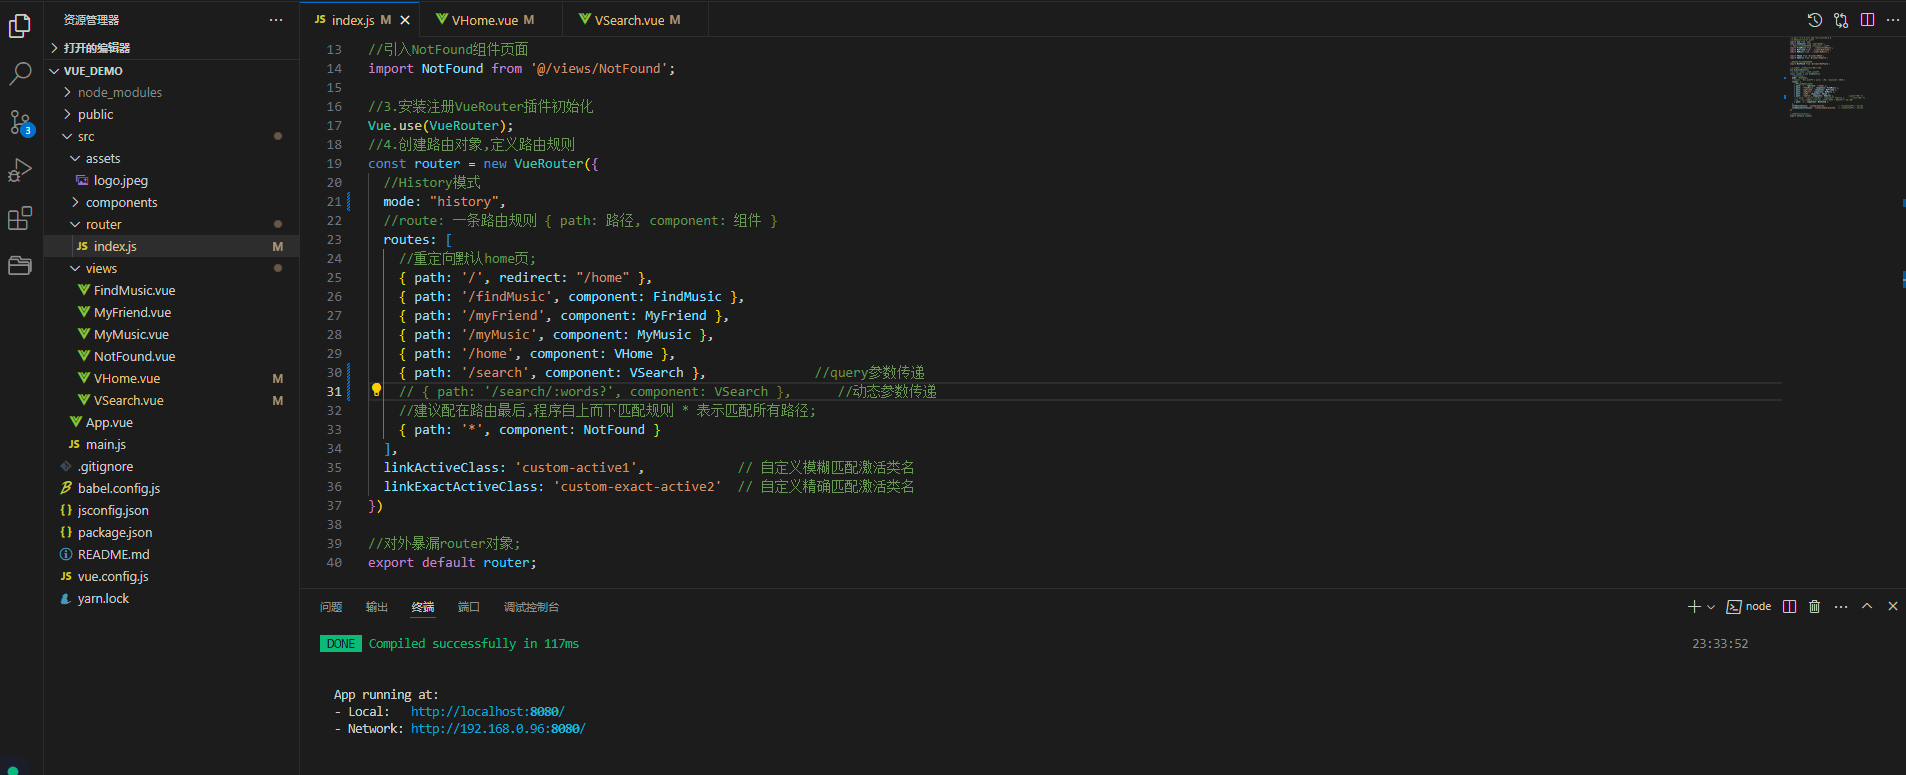This screenshot has width=1906, height=775.
Task: Open the project folders icon in activity bar
Action: tap(20, 265)
